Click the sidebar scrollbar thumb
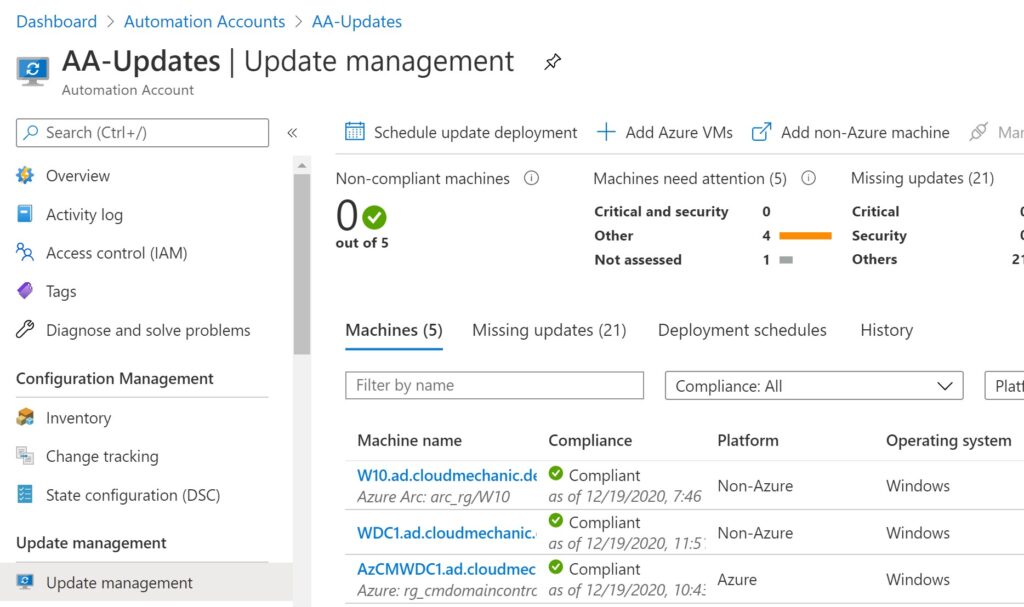The height and width of the screenshot is (607, 1024). click(302, 263)
